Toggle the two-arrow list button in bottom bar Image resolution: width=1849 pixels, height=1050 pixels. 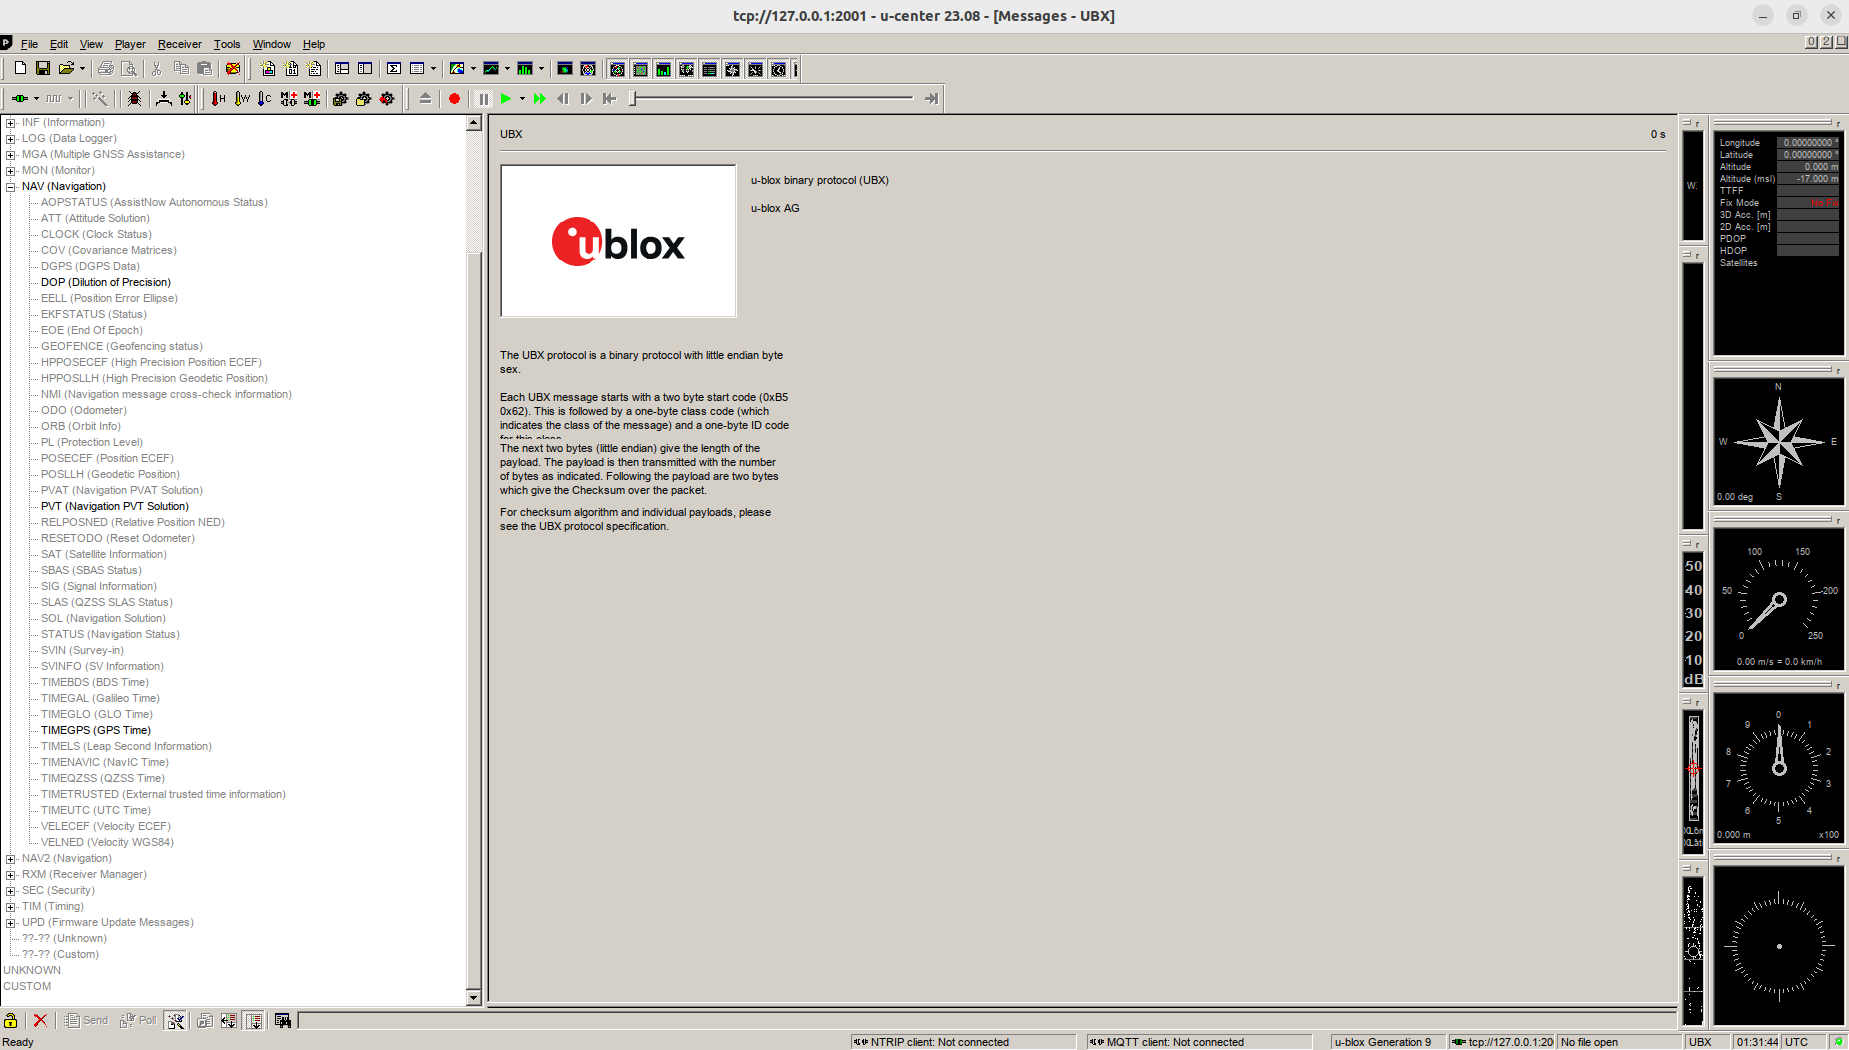coord(229,1020)
